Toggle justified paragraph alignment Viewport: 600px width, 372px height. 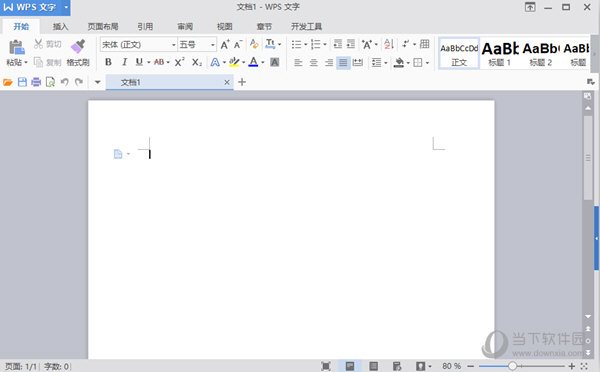click(343, 62)
